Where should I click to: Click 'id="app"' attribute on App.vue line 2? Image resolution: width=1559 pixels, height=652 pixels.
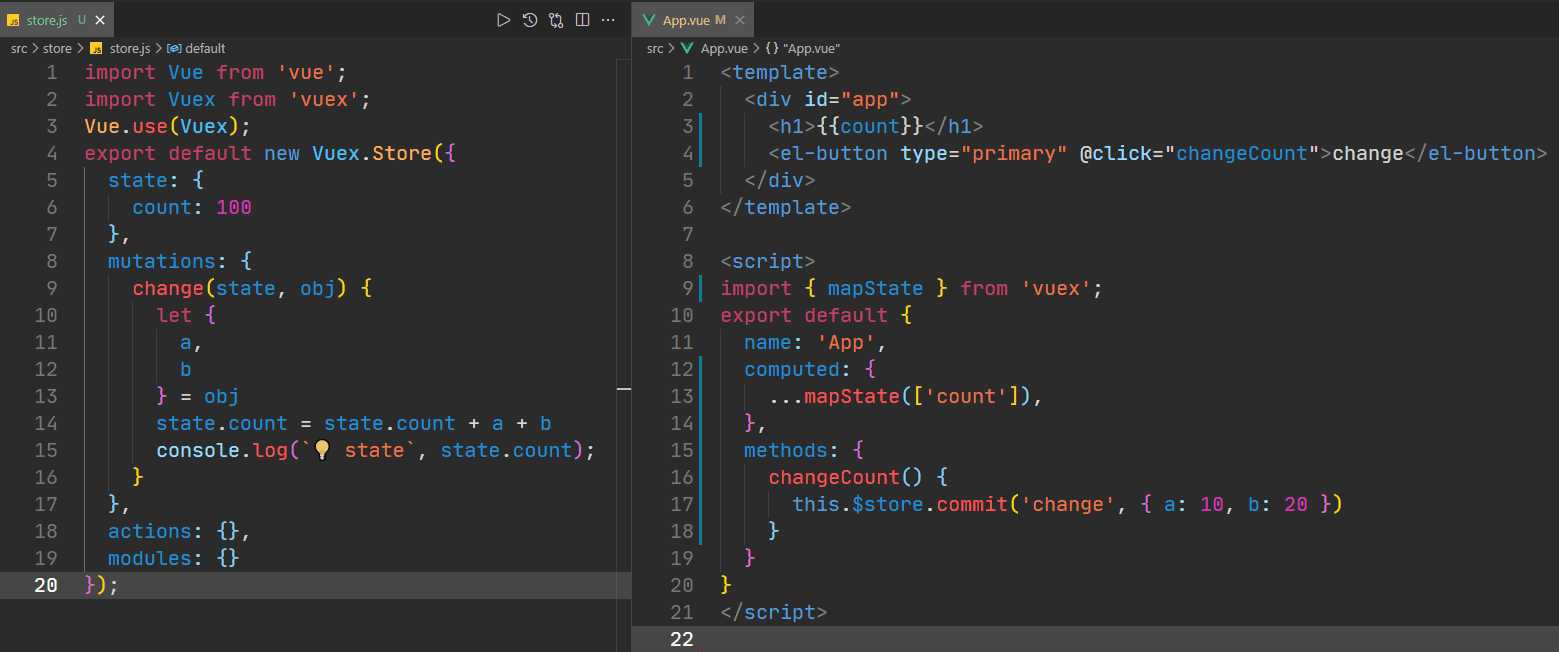[852, 99]
